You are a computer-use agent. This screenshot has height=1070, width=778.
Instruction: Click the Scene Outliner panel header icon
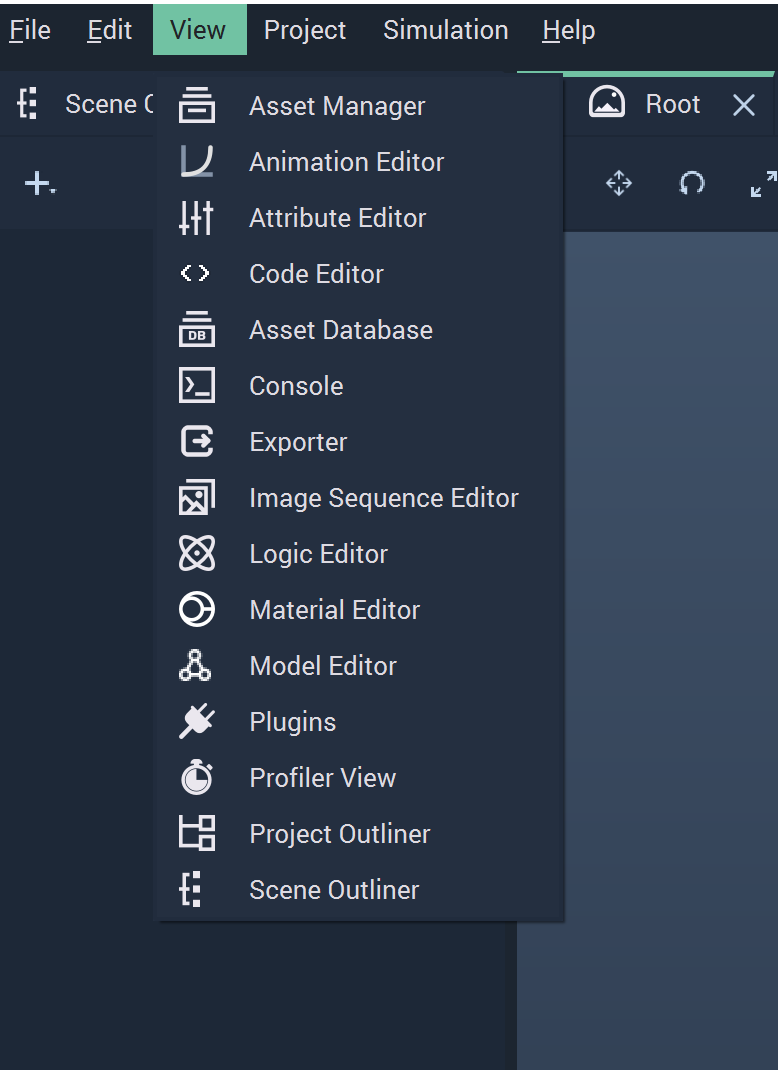click(x=27, y=104)
